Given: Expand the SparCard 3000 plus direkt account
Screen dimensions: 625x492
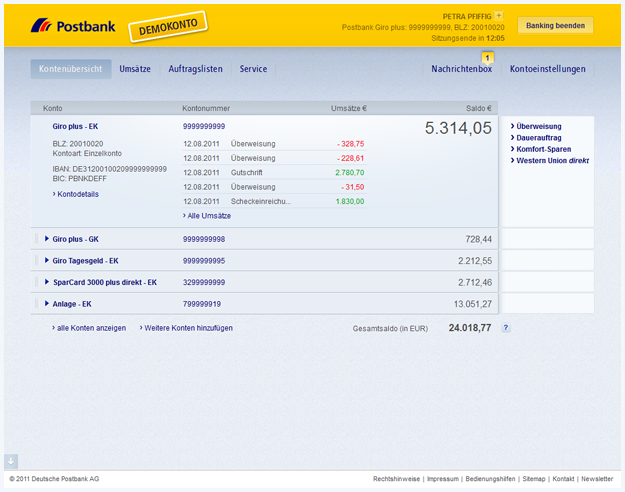Looking at the screenshot, I should pos(47,282).
